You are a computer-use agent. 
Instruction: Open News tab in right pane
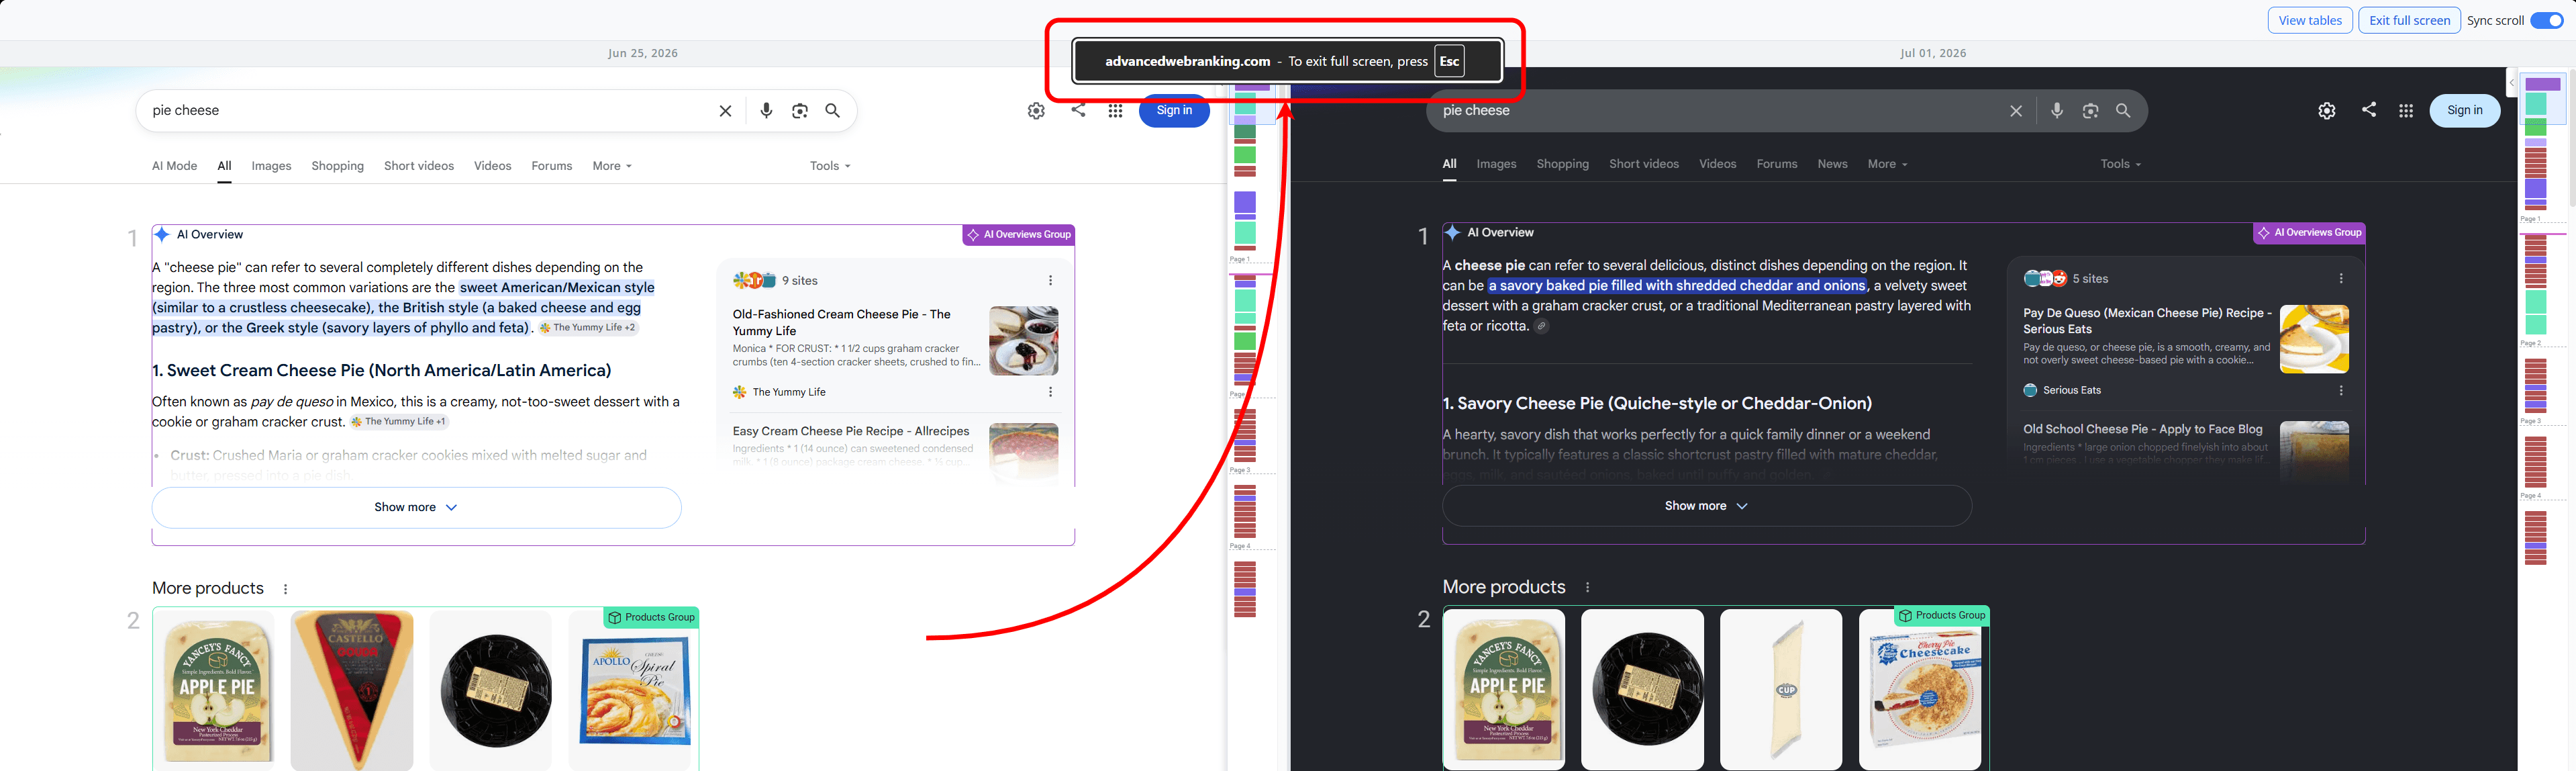coord(1832,164)
